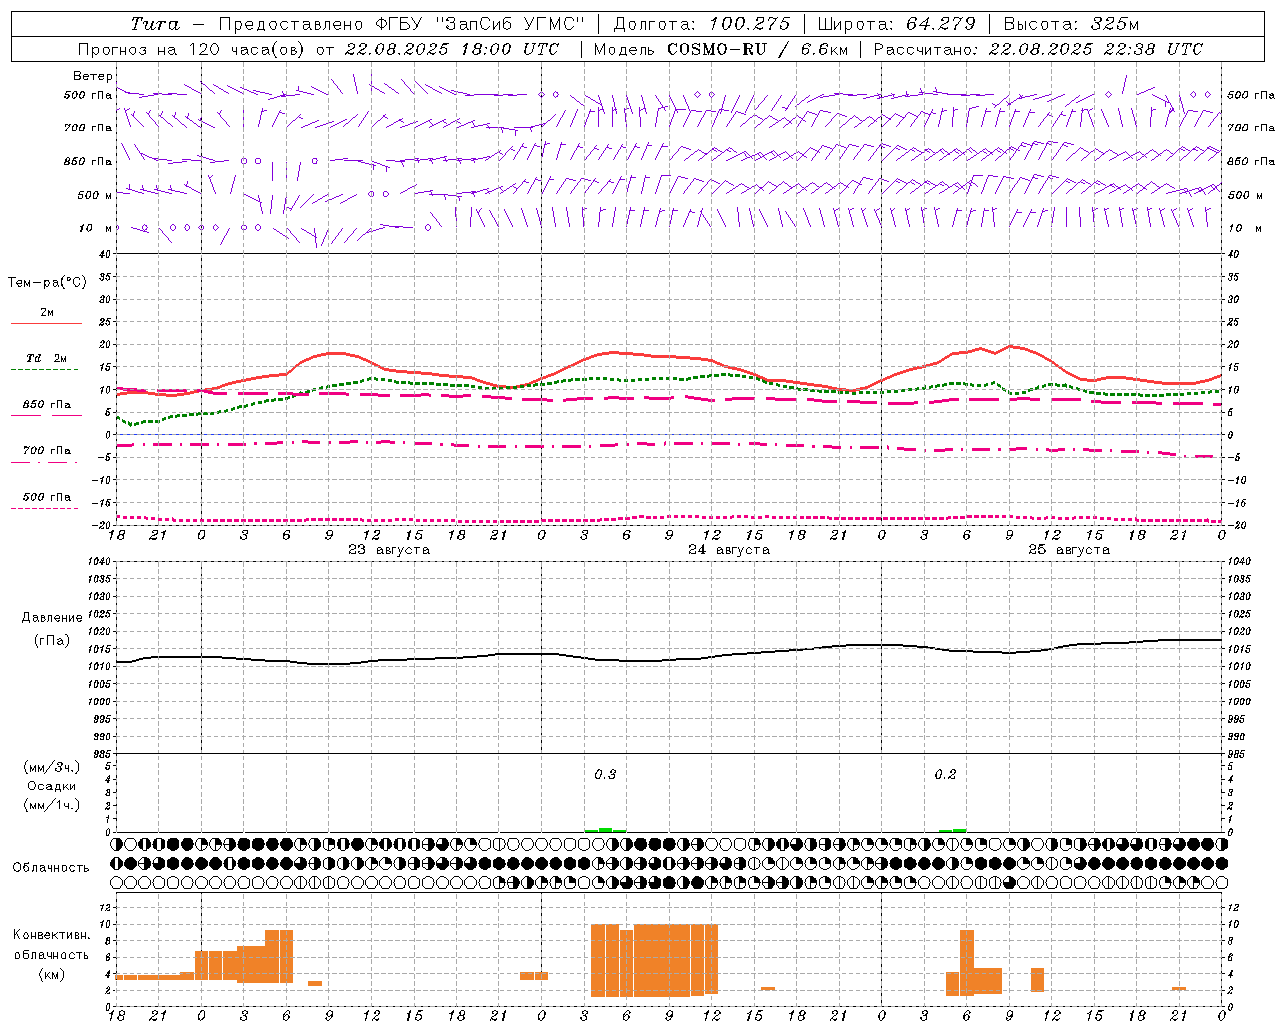
Task: Click the "(гПа)" pressure unit label
Action: point(52,641)
